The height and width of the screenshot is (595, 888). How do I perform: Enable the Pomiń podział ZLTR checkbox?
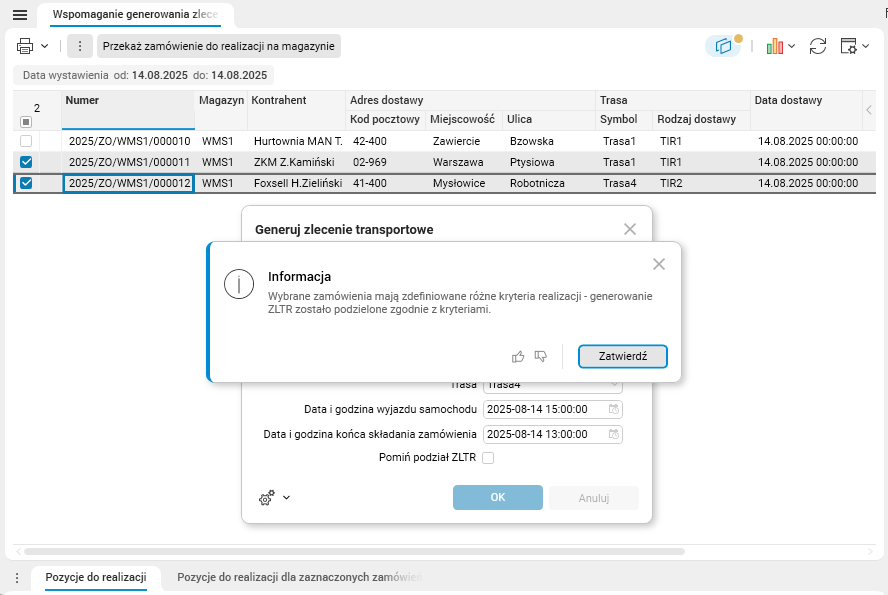click(x=488, y=458)
